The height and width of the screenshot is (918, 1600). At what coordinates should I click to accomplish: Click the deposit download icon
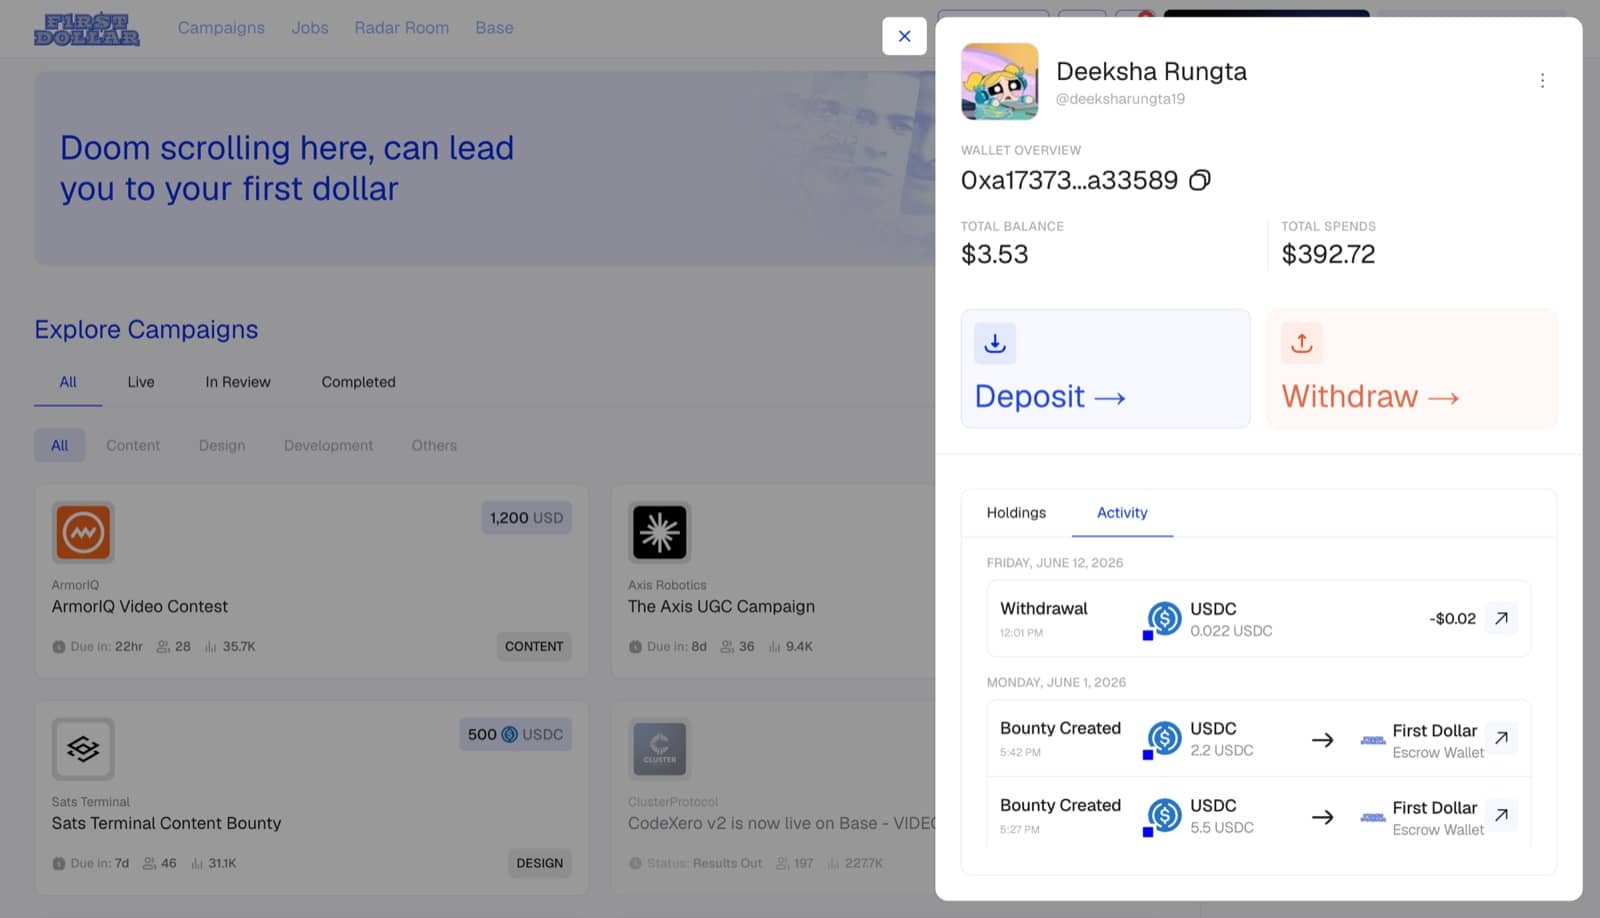pyautogui.click(x=995, y=343)
